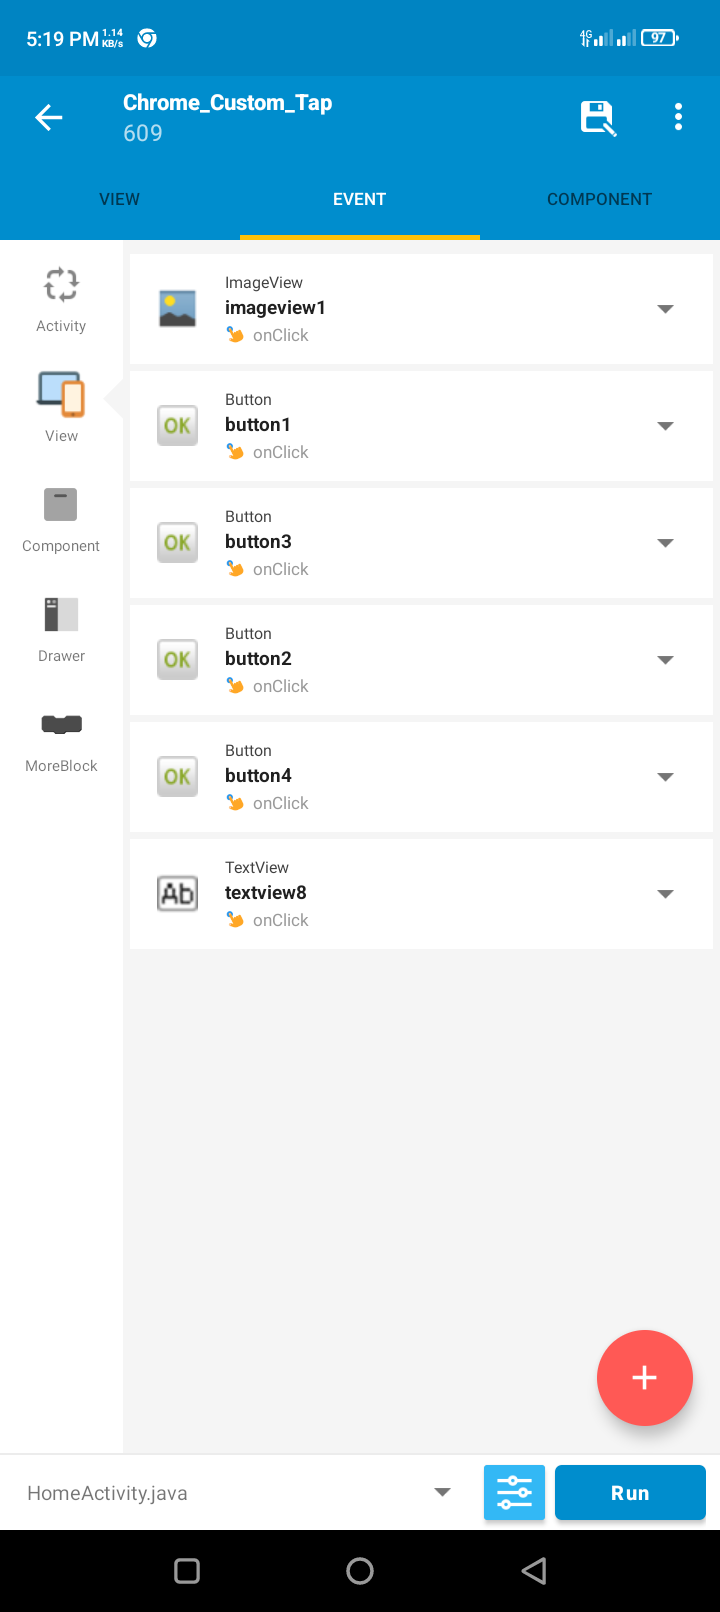Expand the textview8 onClick dropdown arrow

click(665, 894)
